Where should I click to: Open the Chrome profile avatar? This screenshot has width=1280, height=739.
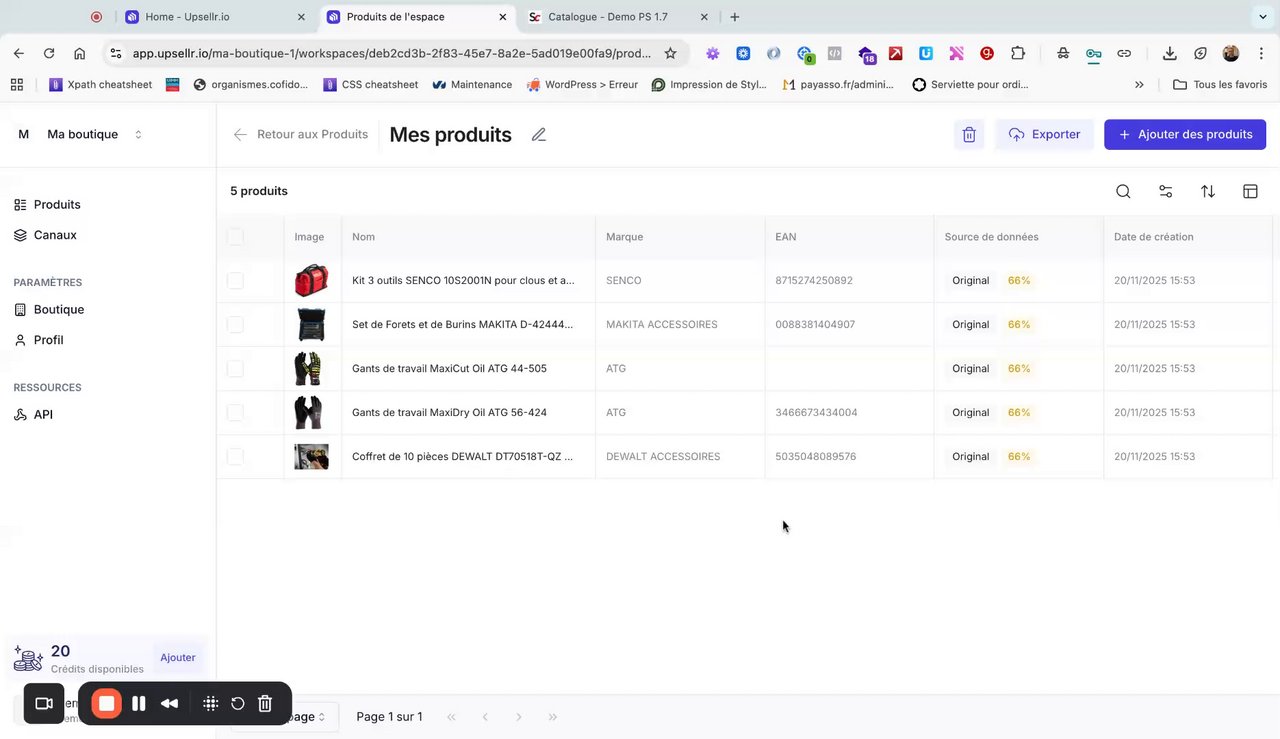[x=1231, y=53]
